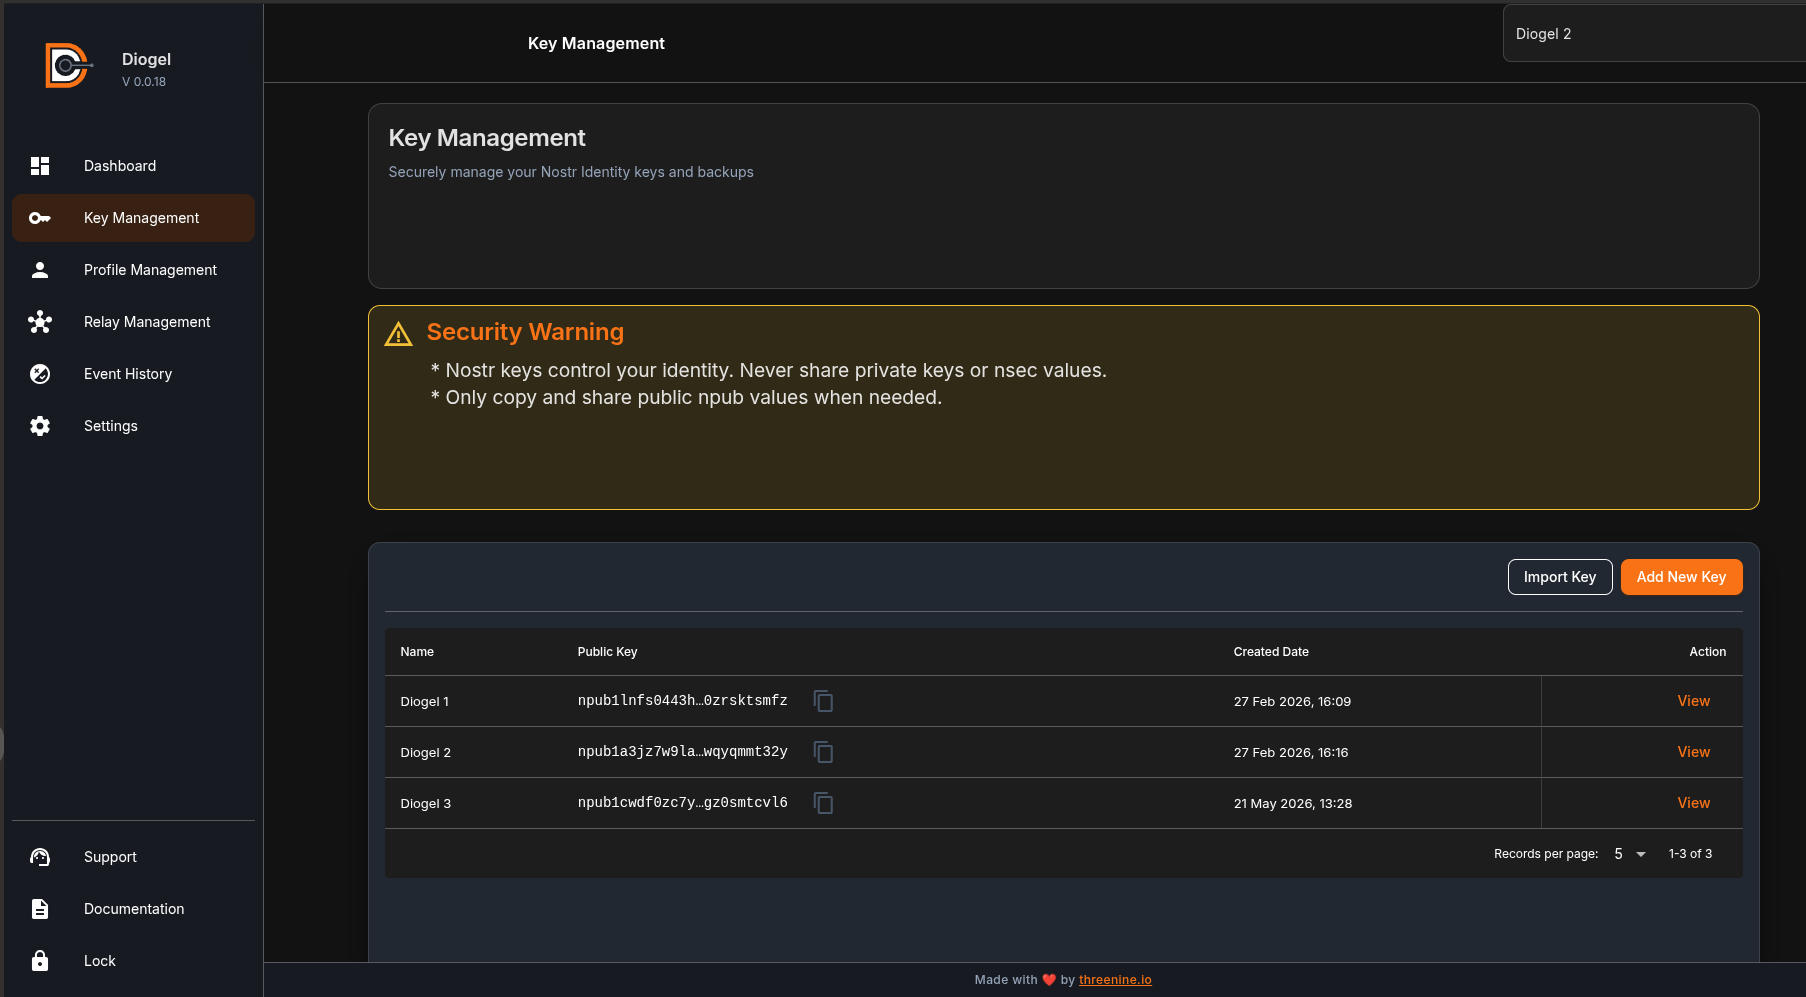
Task: Click the Settings gear icon
Action: coord(40,426)
